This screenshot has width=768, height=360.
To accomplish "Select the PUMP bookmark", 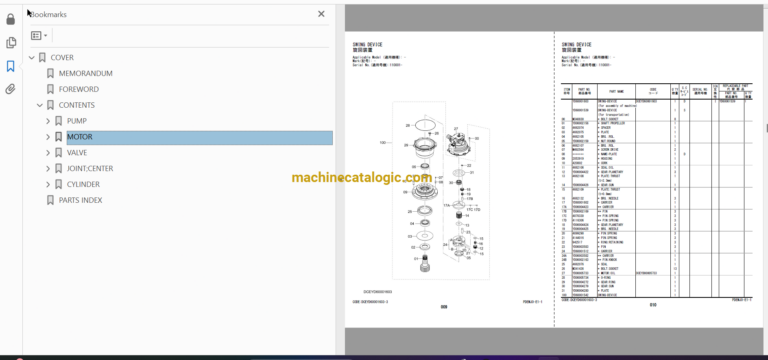I will (76, 121).
